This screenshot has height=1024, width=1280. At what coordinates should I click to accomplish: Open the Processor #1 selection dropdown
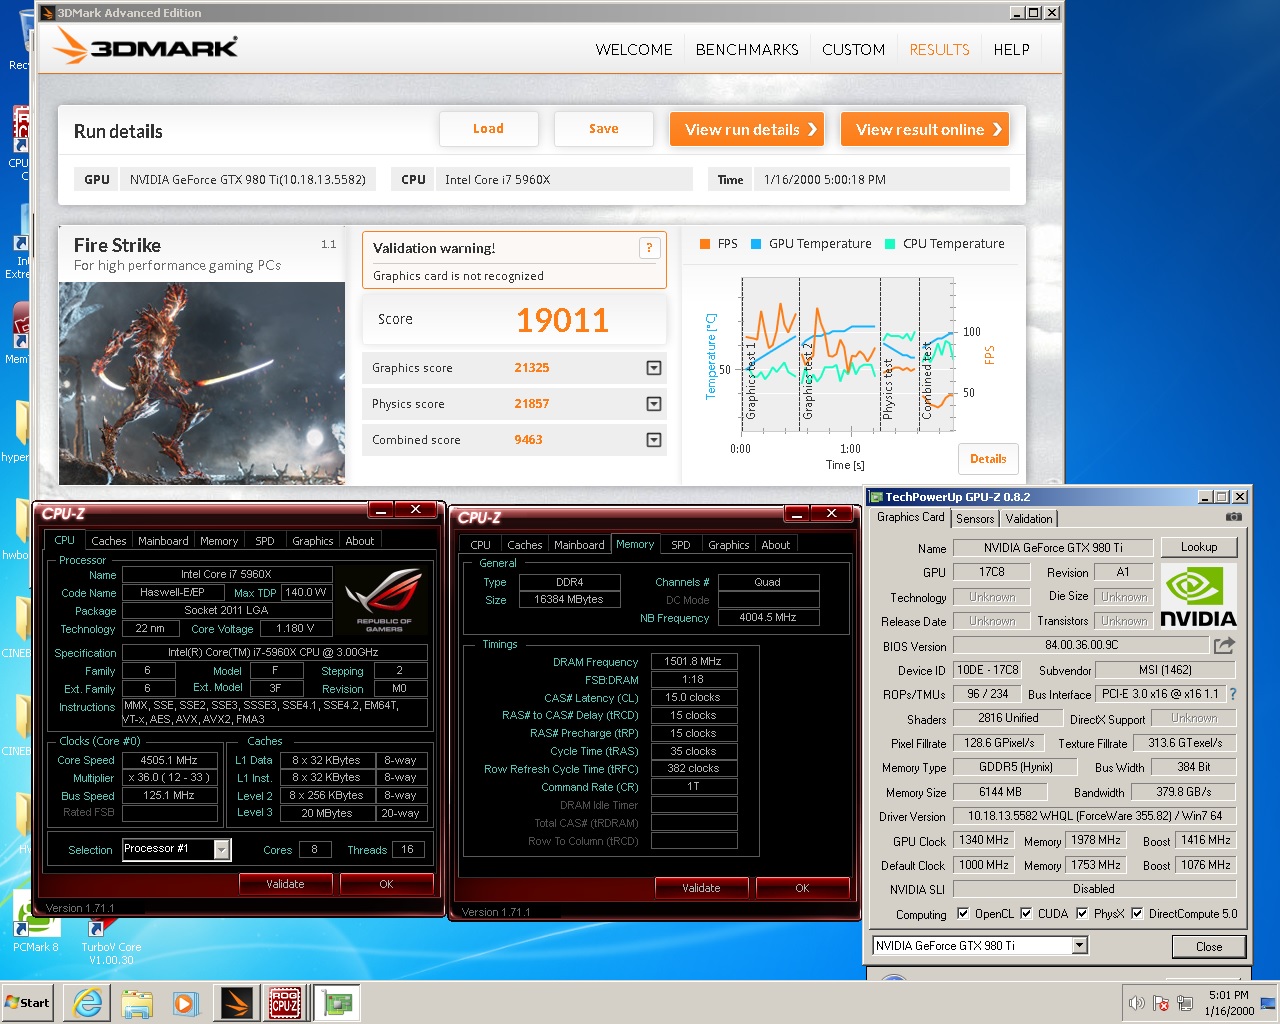pos(222,850)
